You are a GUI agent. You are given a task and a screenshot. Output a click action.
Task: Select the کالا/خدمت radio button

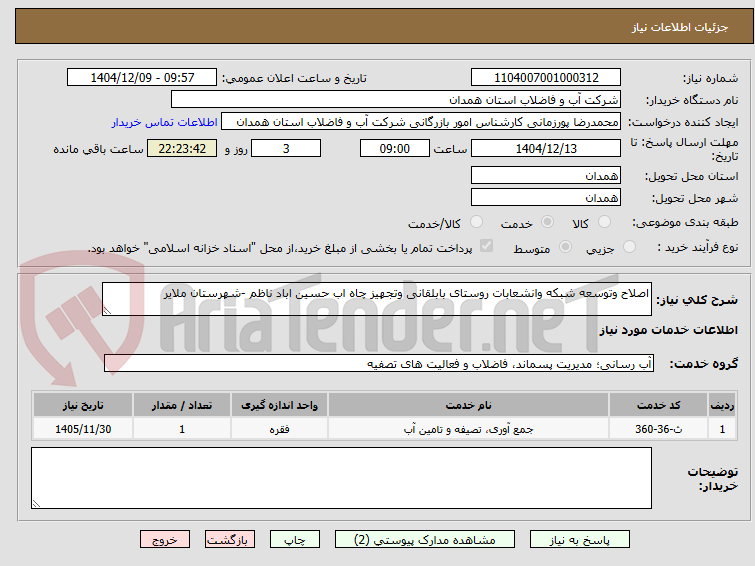[x=476, y=222]
